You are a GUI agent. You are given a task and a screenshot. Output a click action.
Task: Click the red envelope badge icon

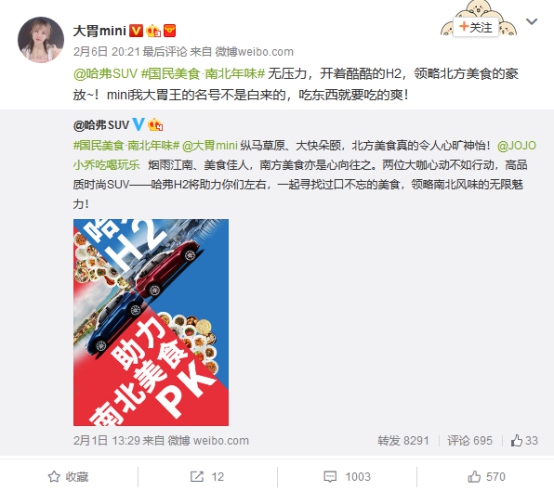click(x=170, y=31)
